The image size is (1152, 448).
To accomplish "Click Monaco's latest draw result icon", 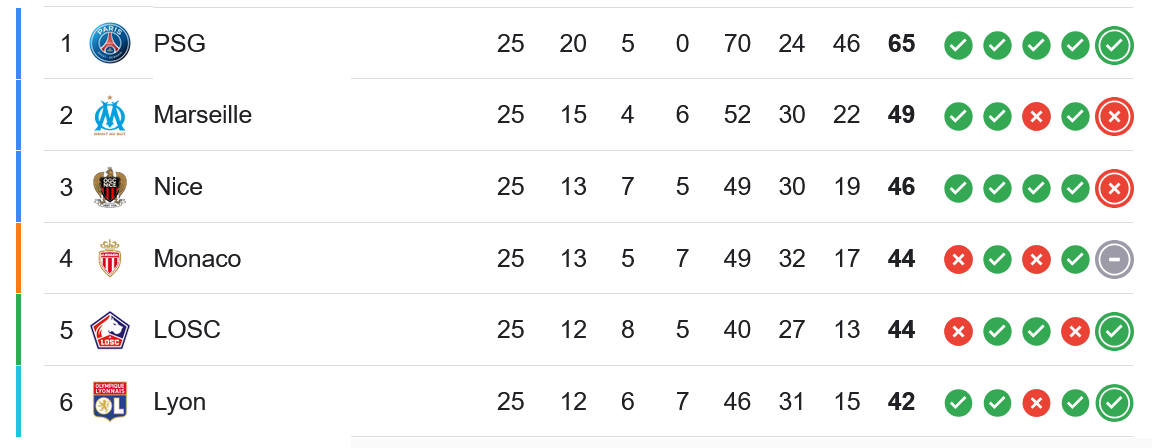I will [1114, 260].
